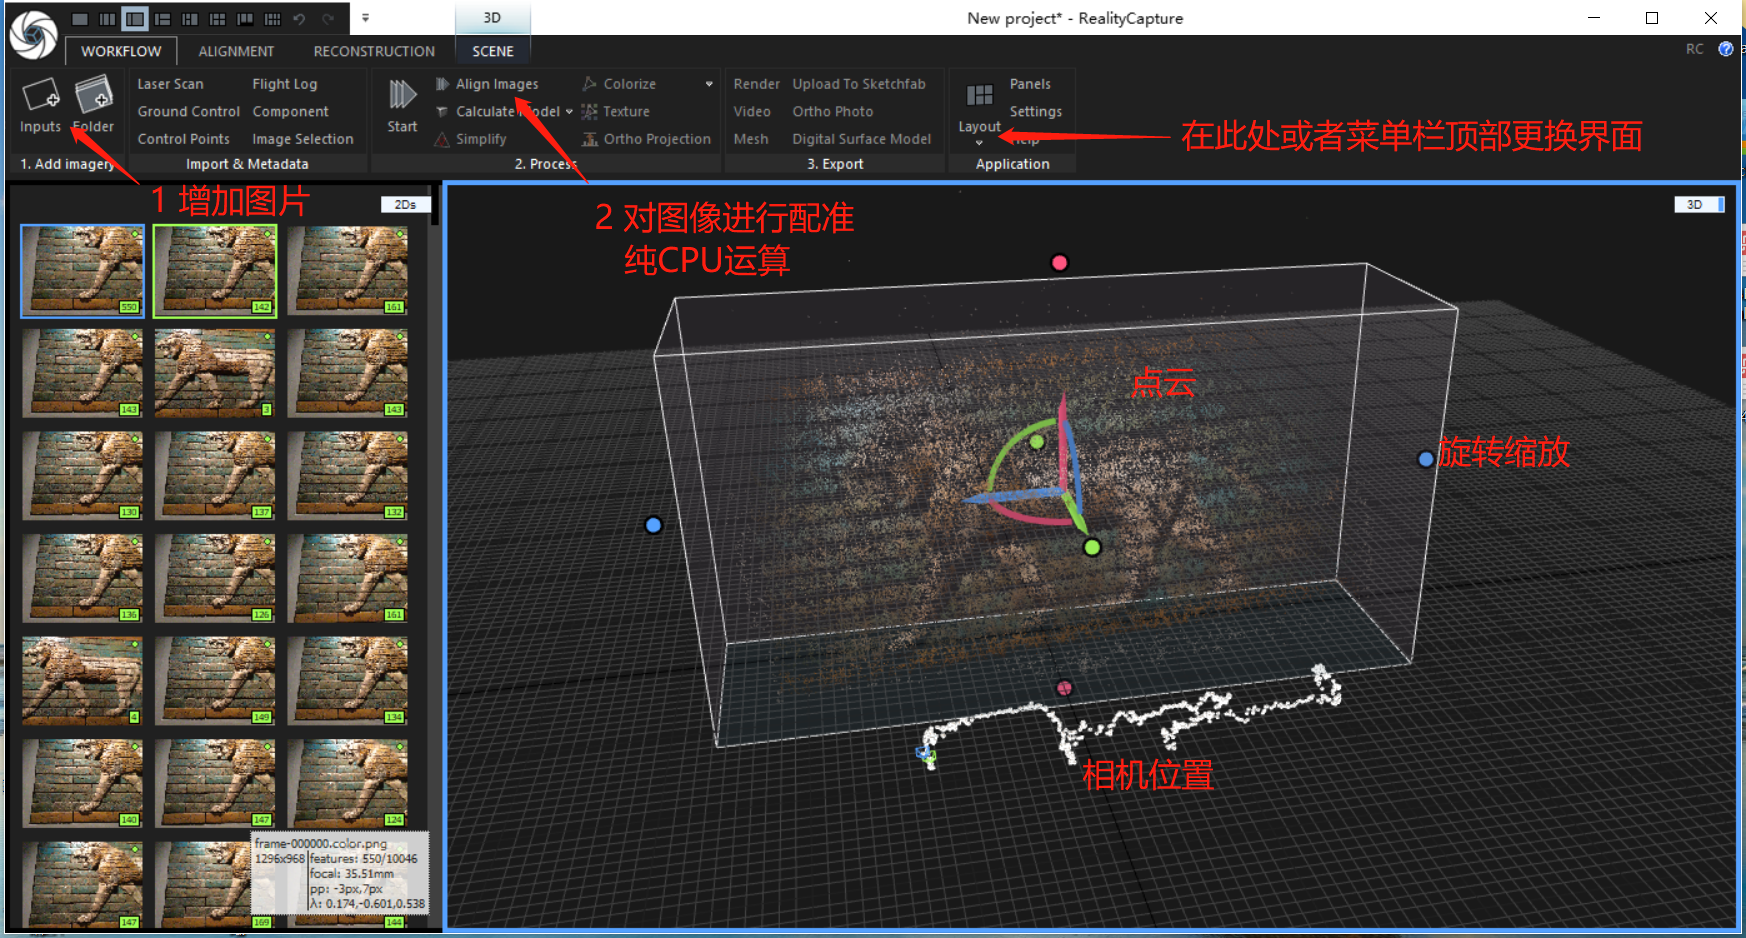Select the first lion relief thumbnail
The width and height of the screenshot is (1746, 938).
(x=82, y=270)
